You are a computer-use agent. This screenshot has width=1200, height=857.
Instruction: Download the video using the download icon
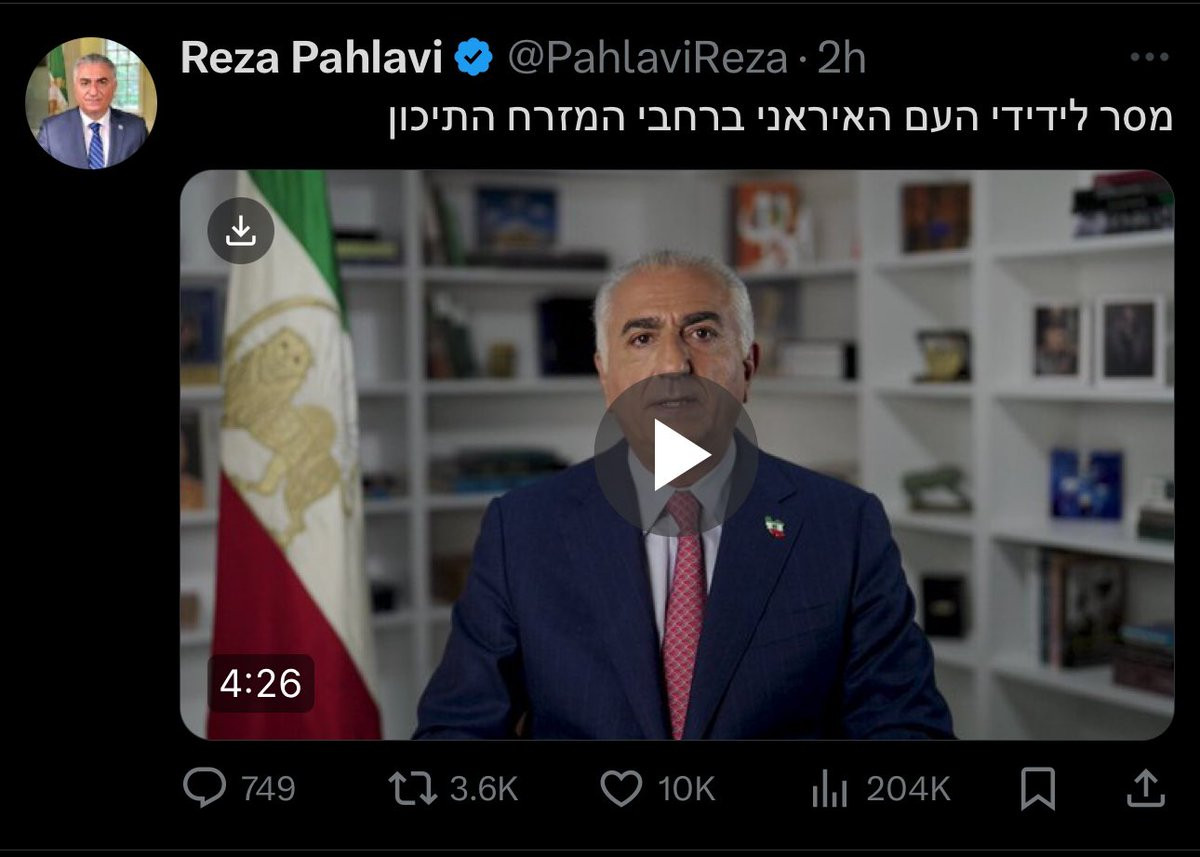click(x=240, y=231)
